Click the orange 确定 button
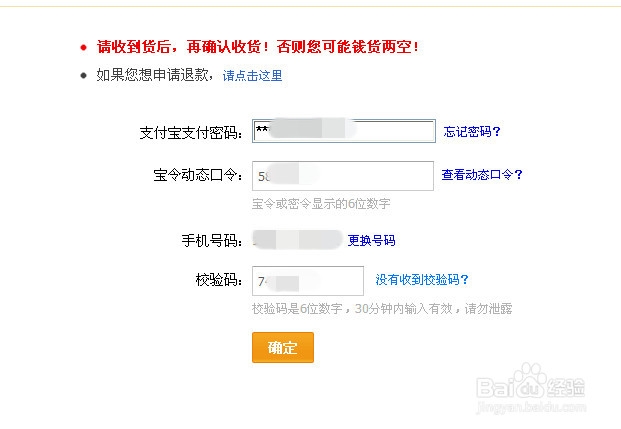 283,348
